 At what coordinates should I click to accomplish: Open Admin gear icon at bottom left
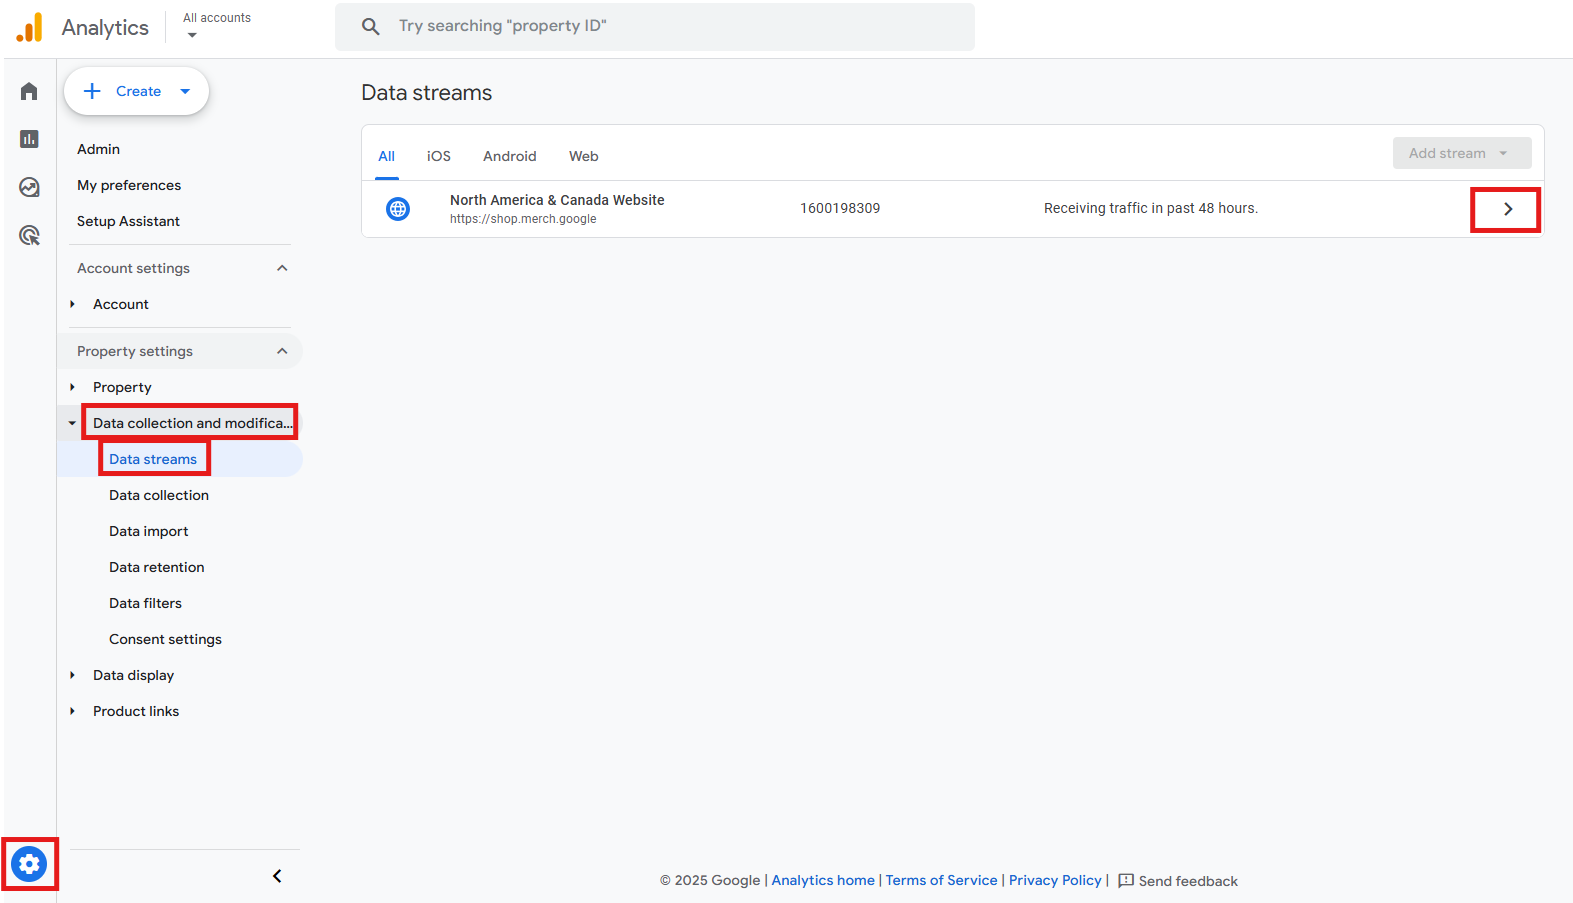[29, 864]
